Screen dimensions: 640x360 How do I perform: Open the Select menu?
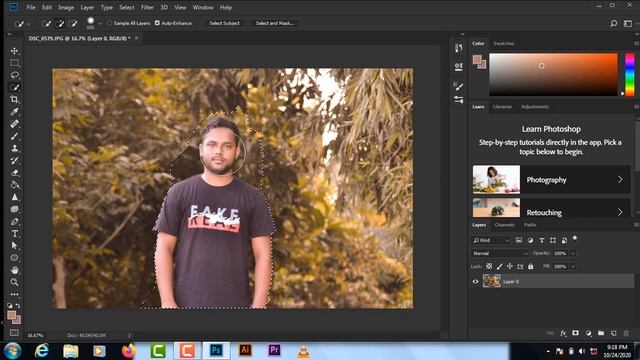[x=127, y=7]
